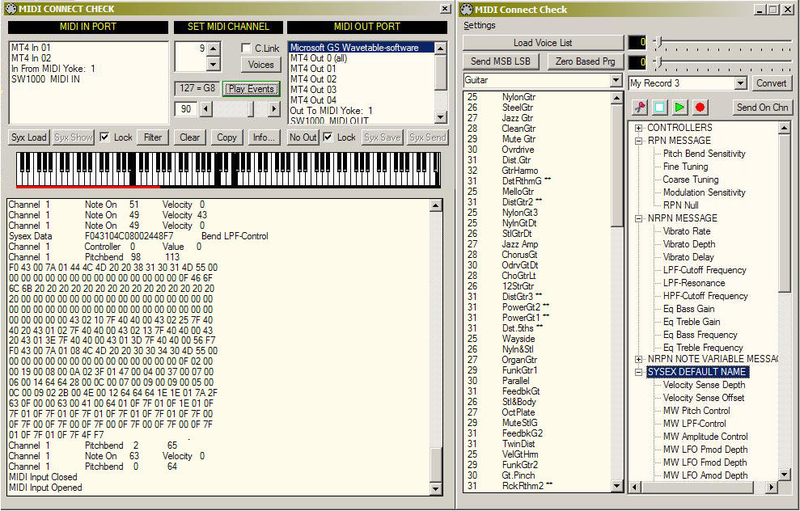The image size is (800, 511).
Task: Select MW Pitch Control tree item
Action: (x=696, y=411)
